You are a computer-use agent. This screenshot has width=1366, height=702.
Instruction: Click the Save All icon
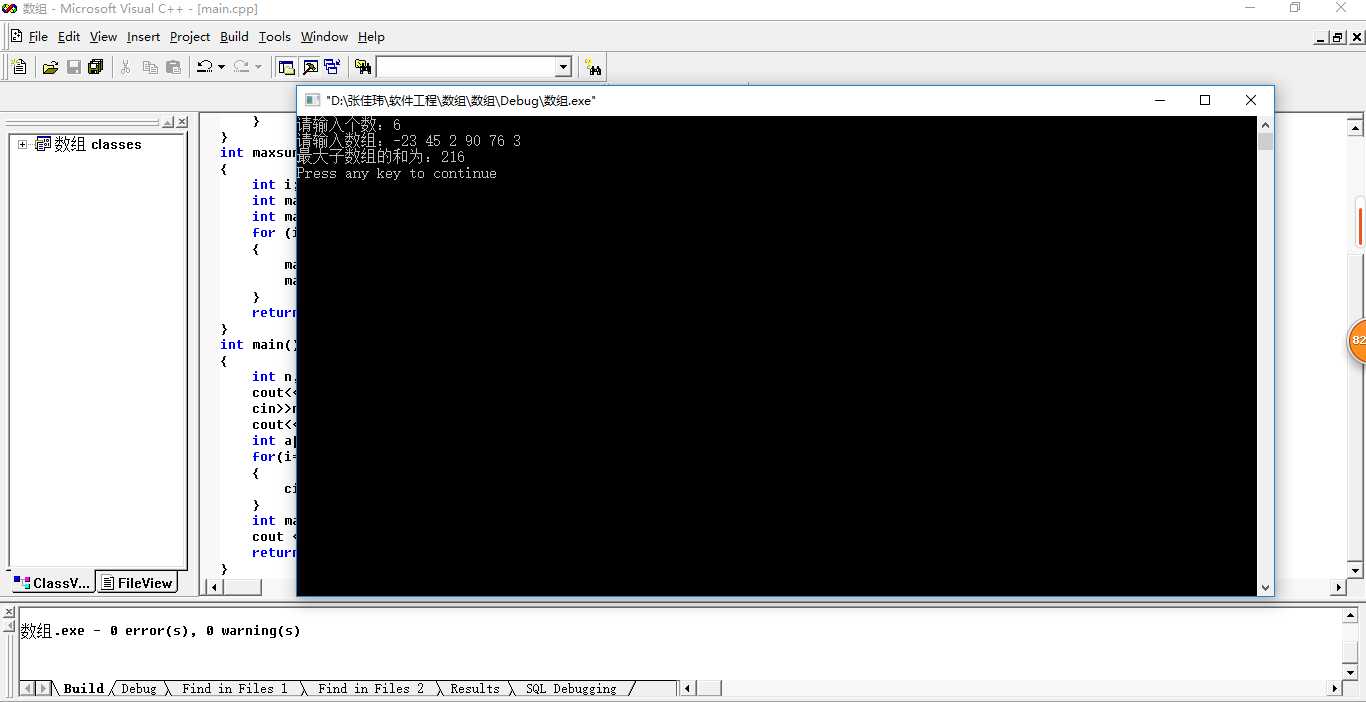coord(96,67)
